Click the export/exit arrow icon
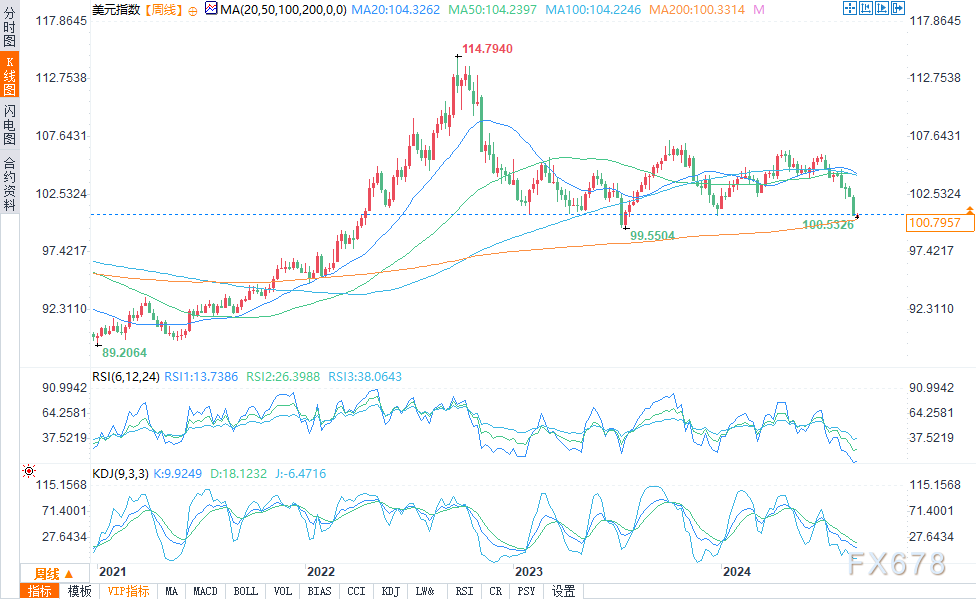This screenshot has width=976, height=599. [x=898, y=8]
